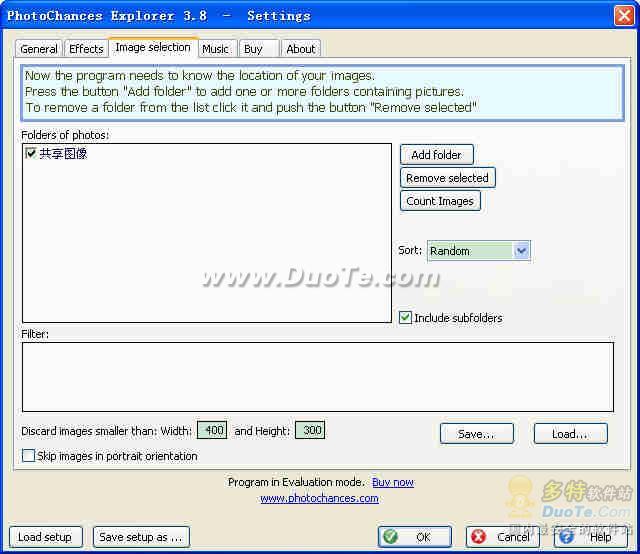This screenshot has width=640, height=554.
Task: Switch to the General tab
Action: [x=39, y=49]
